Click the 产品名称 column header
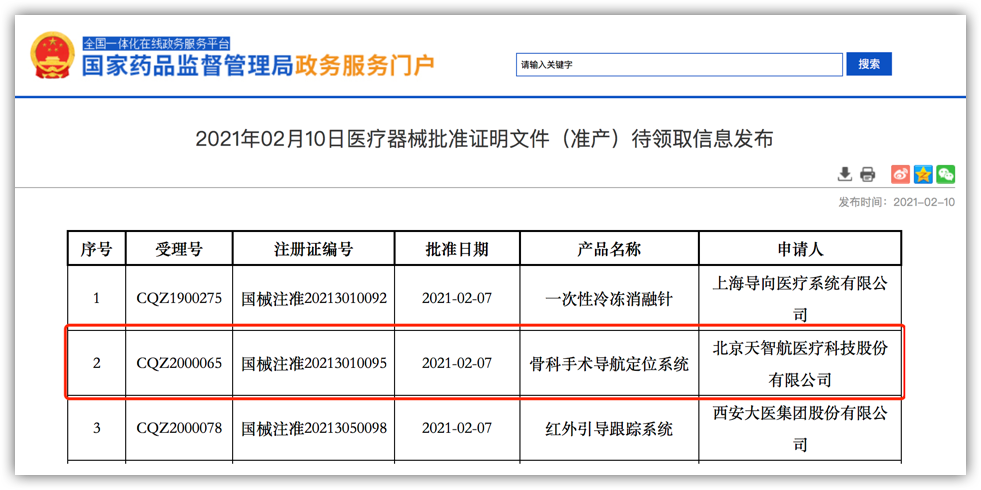The image size is (981, 490). [x=609, y=249]
